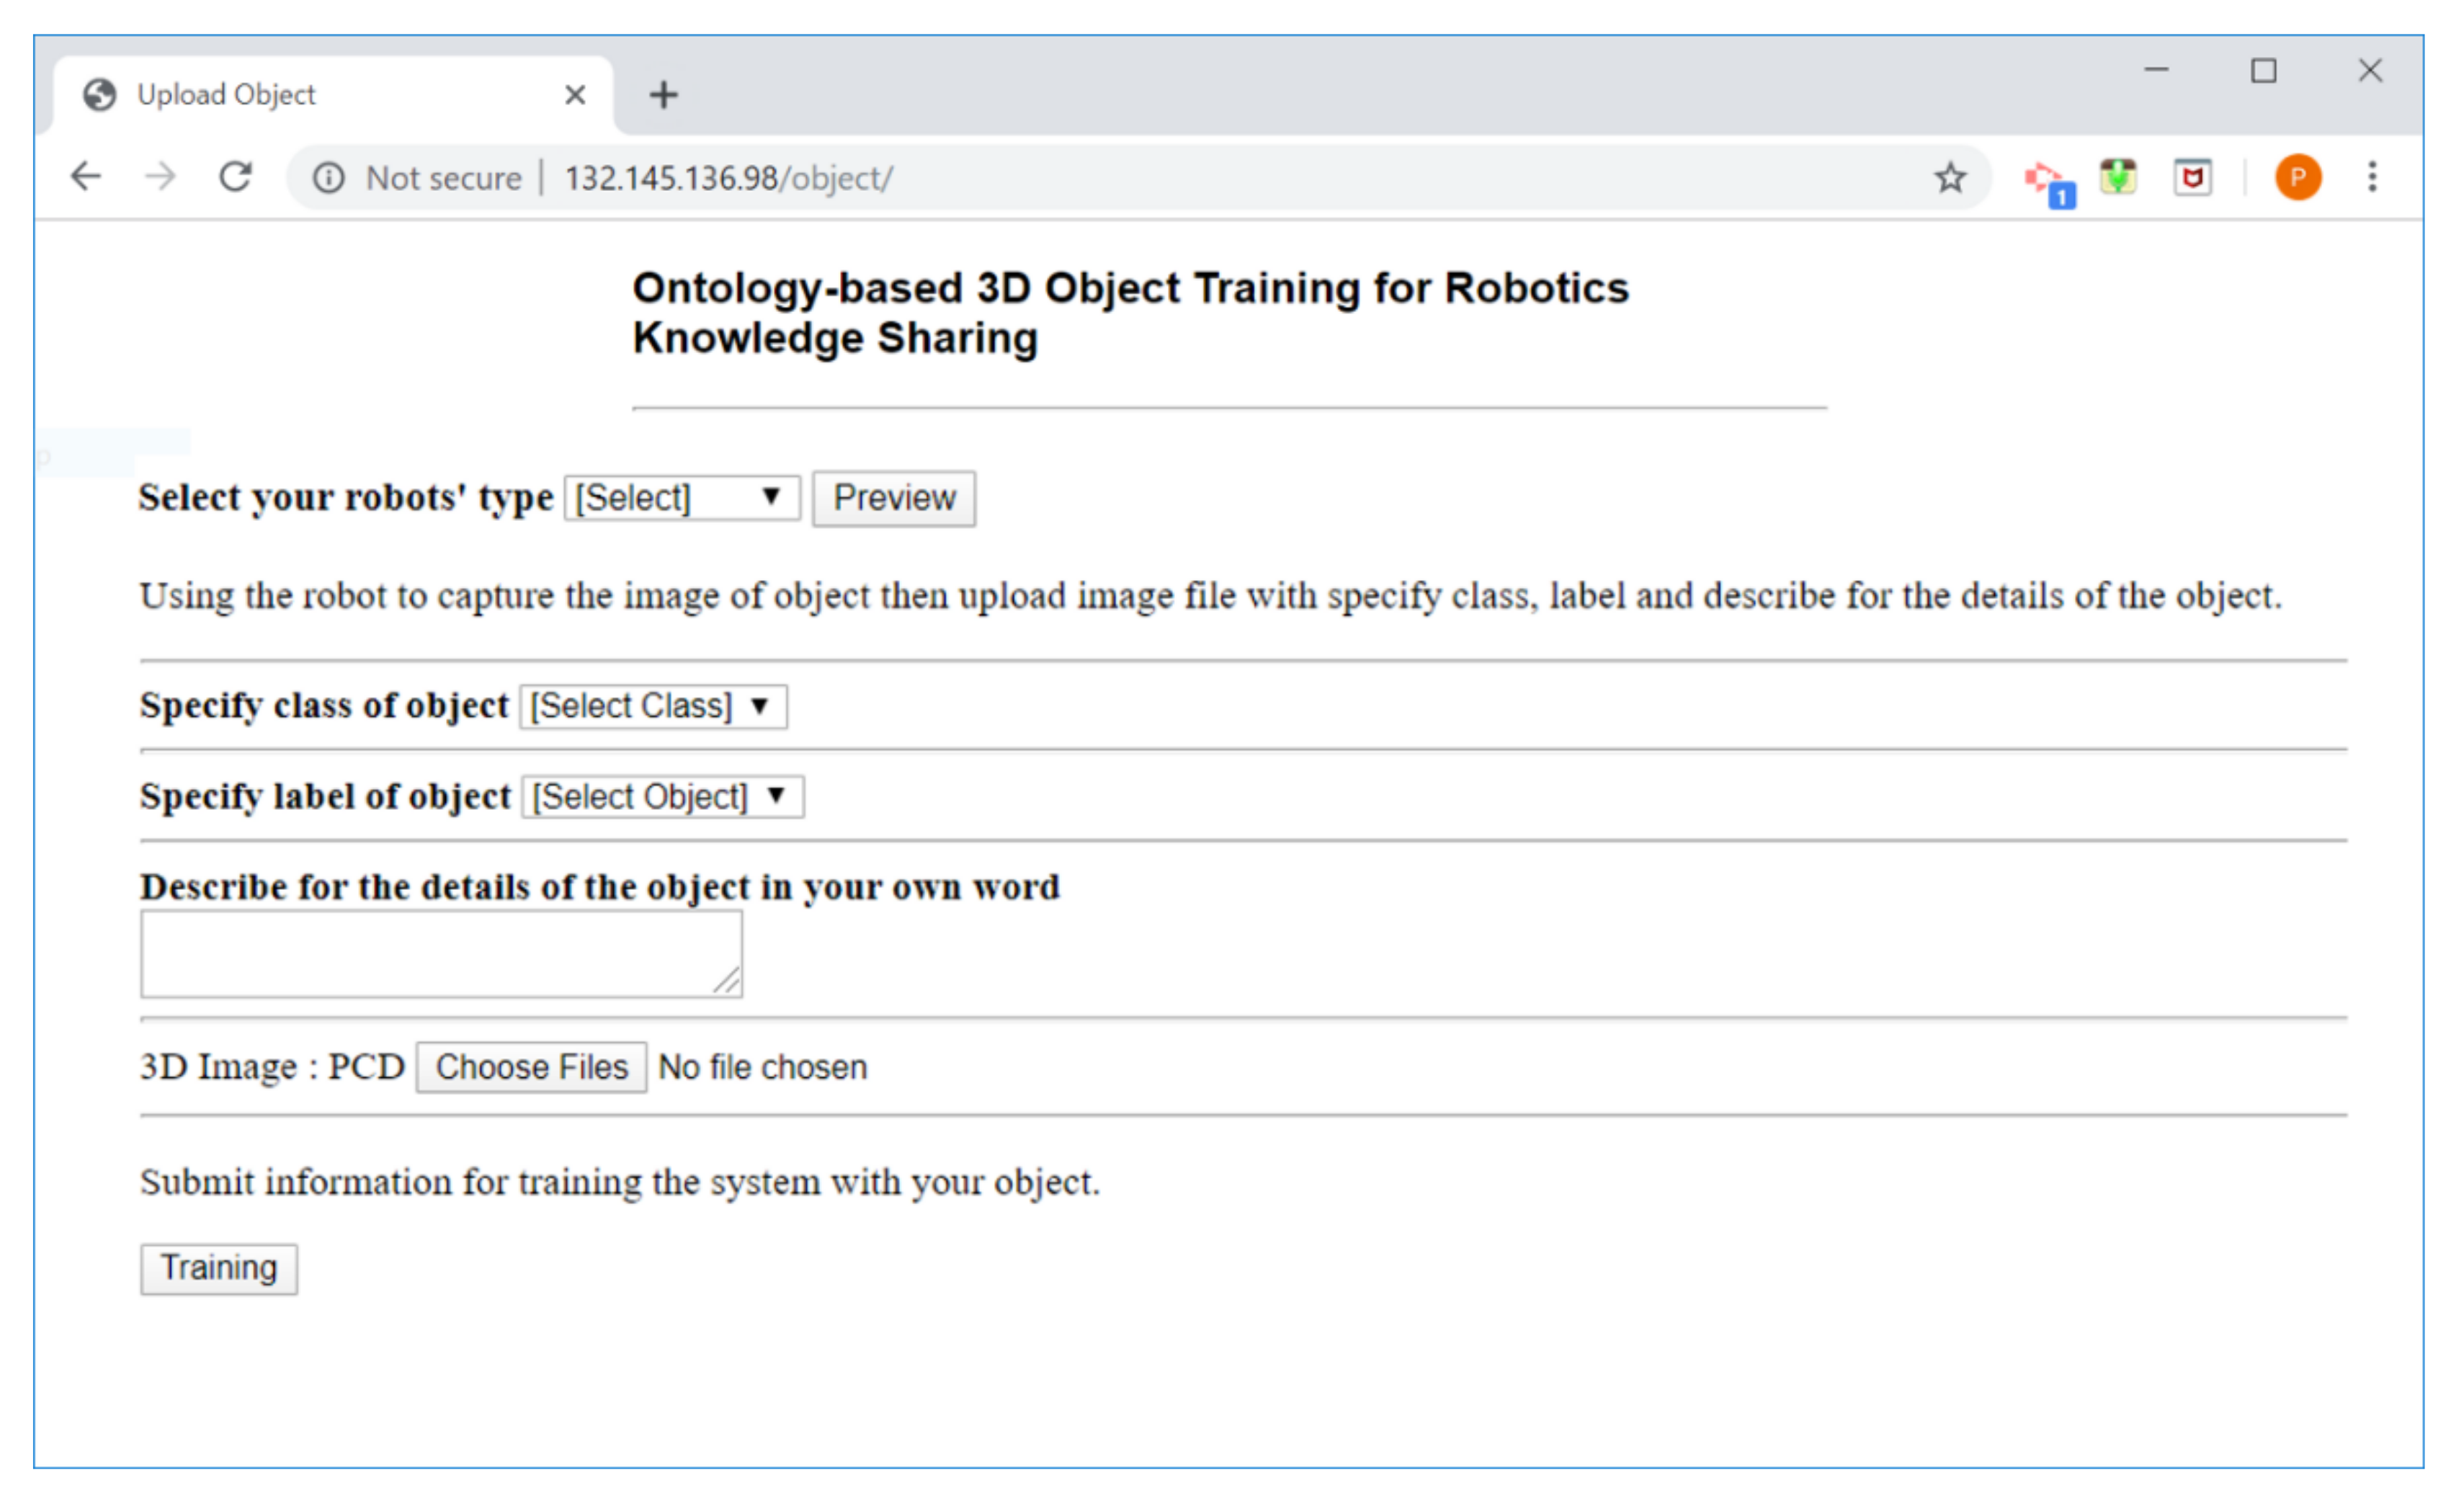
Task: Click the red shield extension icon
Action: tap(2191, 178)
